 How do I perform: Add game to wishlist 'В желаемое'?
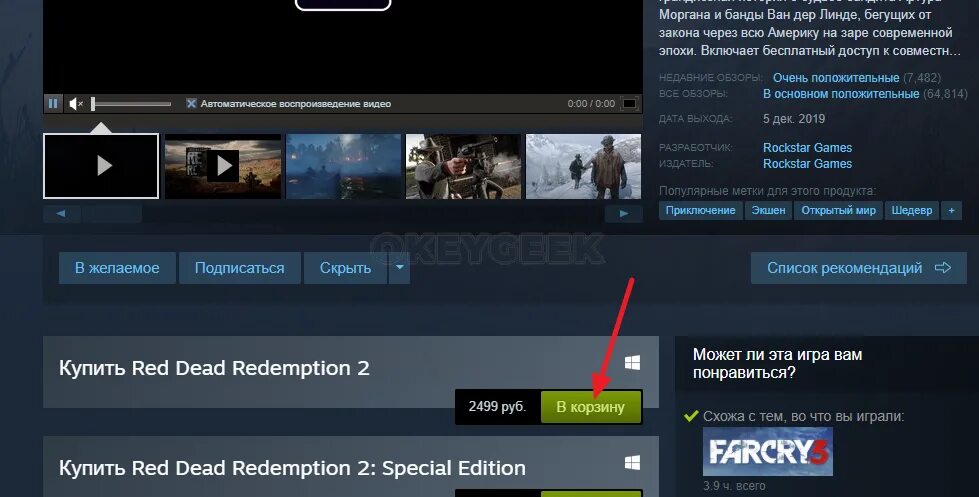pyautogui.click(x=117, y=268)
